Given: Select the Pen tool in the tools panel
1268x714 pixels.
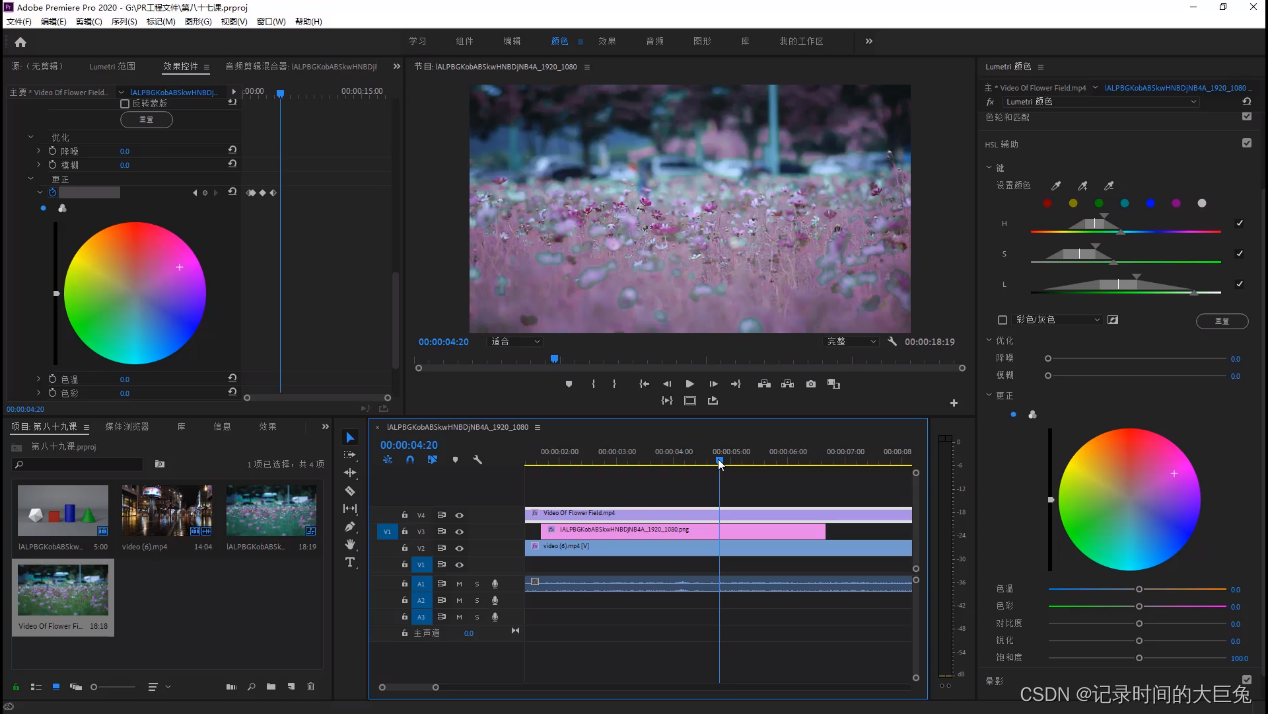Looking at the screenshot, I should (350, 527).
